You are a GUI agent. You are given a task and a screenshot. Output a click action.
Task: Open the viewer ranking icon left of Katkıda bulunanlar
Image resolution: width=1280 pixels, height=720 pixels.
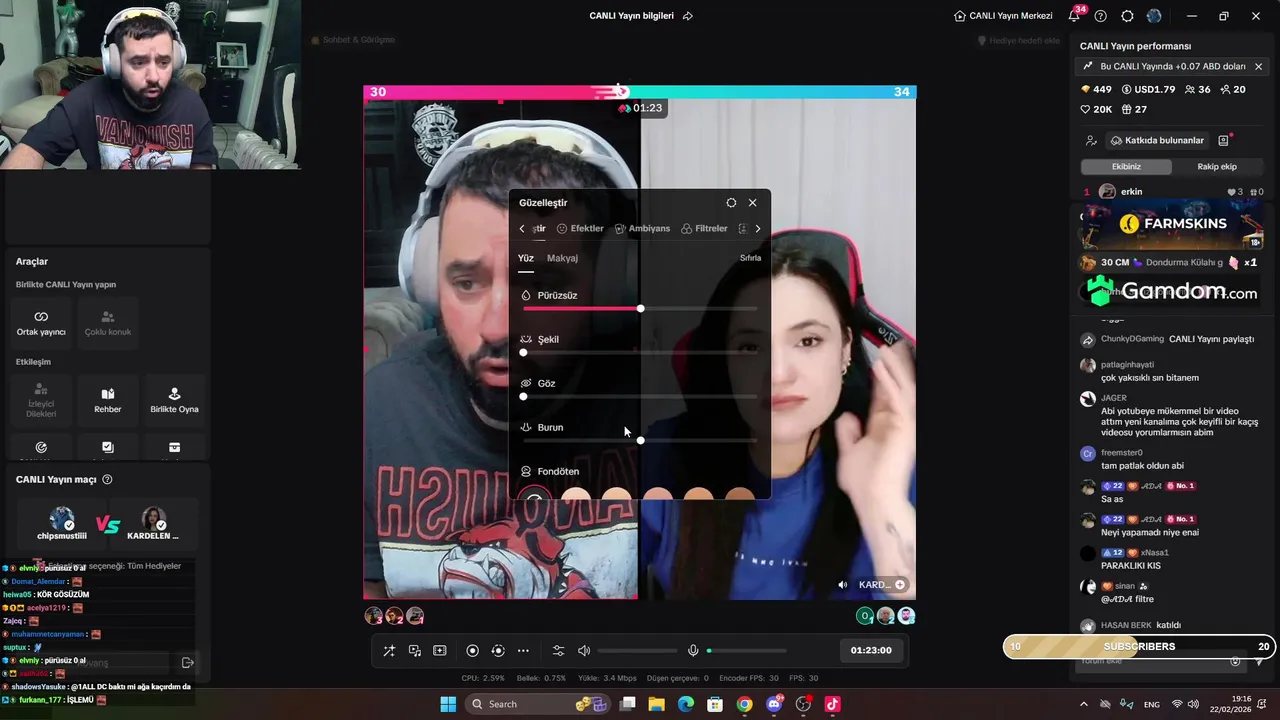(x=1091, y=140)
